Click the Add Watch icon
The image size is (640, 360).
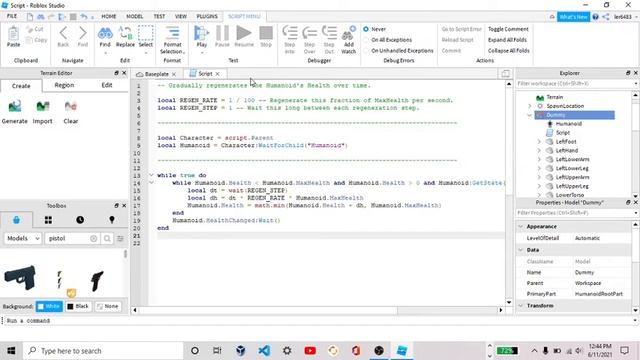coord(348,33)
